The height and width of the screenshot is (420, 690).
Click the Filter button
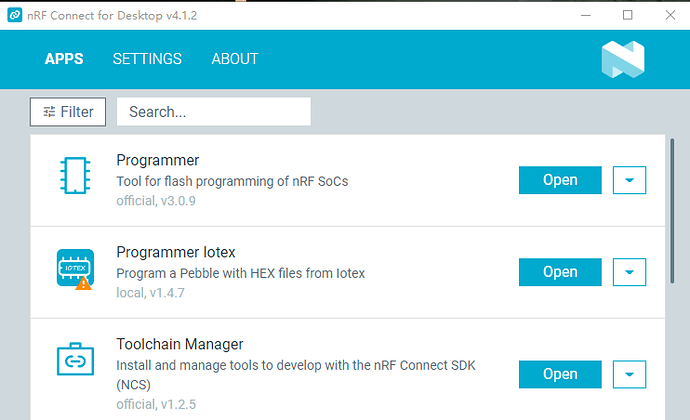click(68, 112)
